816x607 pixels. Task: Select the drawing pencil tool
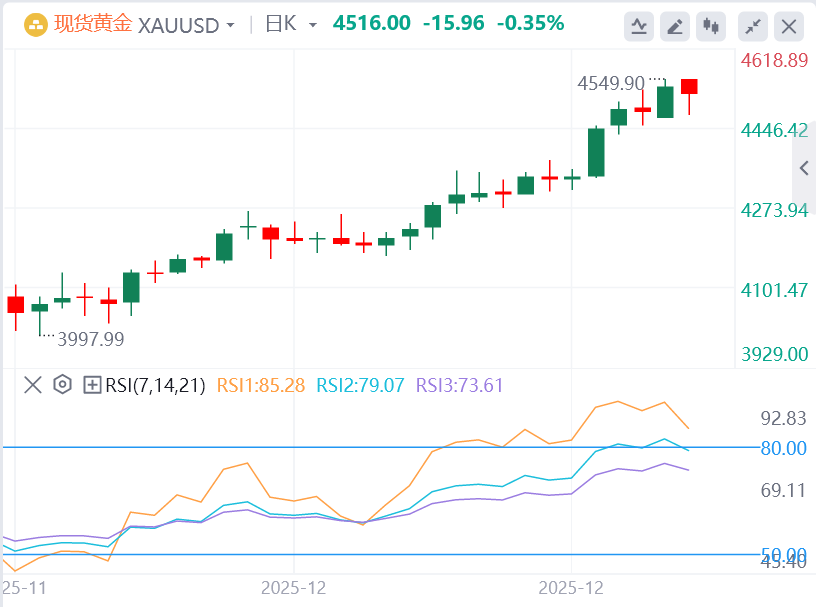coord(676,25)
